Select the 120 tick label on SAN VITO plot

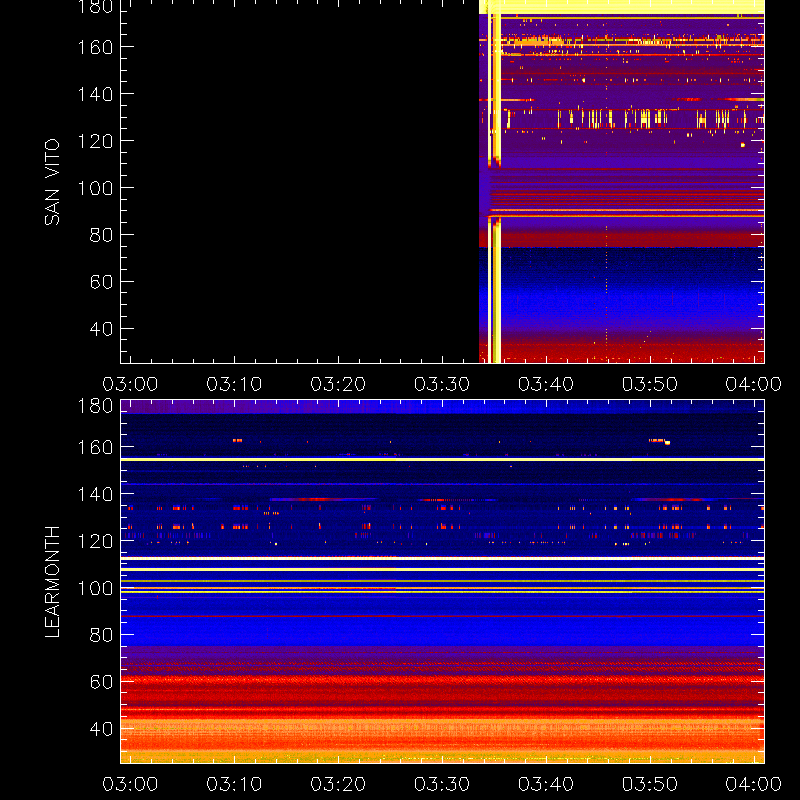(95, 141)
